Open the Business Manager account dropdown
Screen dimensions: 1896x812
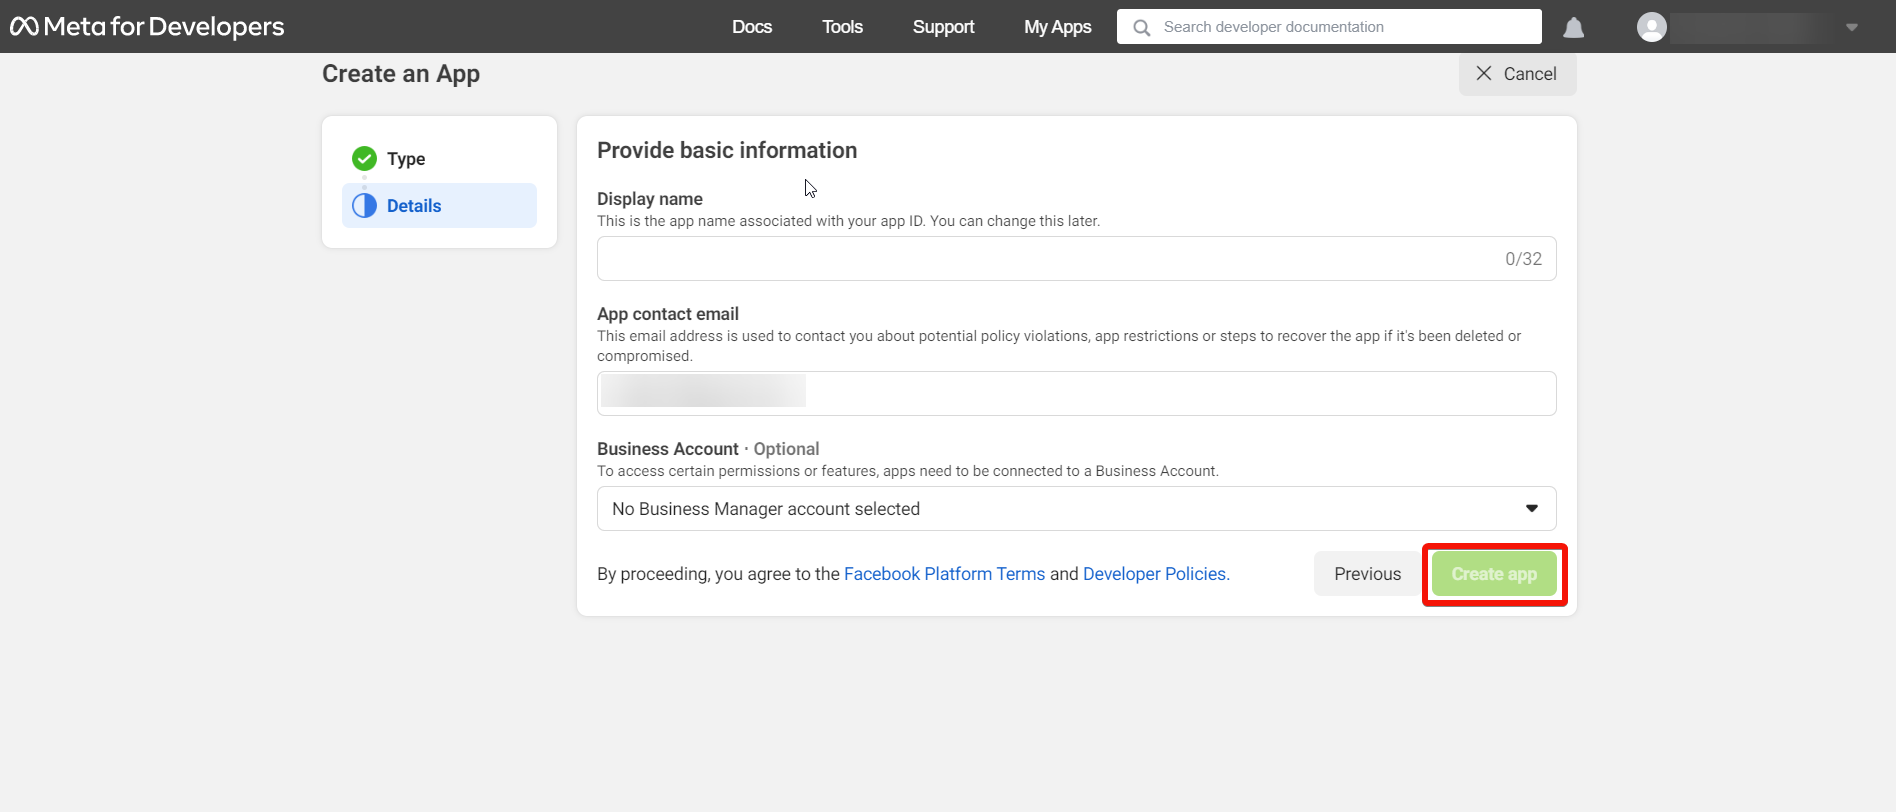1060,509
